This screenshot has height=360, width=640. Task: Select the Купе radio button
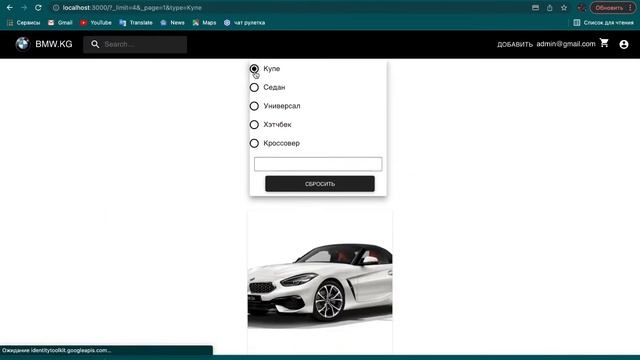click(254, 69)
